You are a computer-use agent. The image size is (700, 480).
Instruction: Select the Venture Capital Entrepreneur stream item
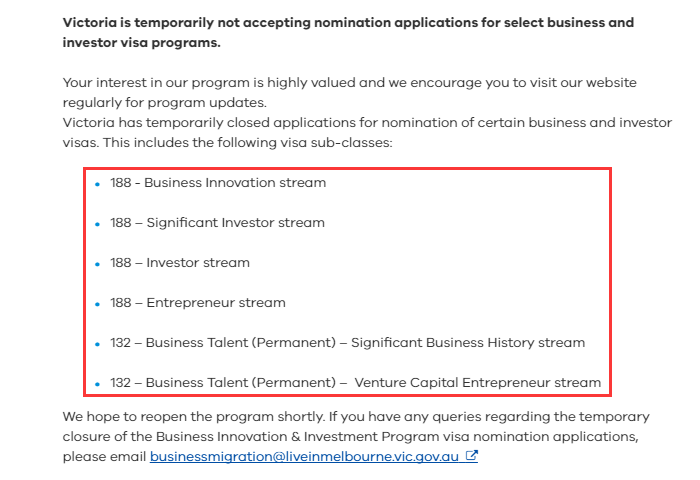355,383
